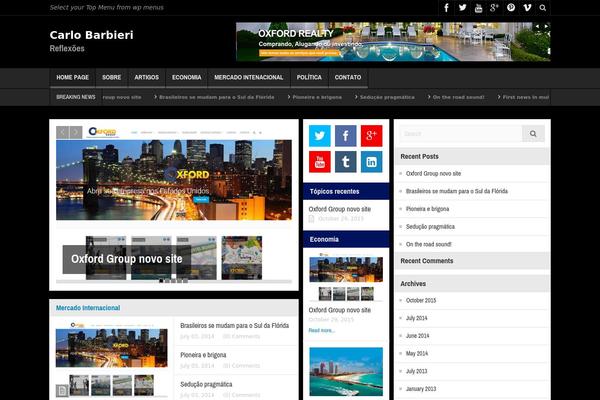Open breaking news 'On the road sound!'
Image resolution: width=600 pixels, height=400 pixels.
458,97
